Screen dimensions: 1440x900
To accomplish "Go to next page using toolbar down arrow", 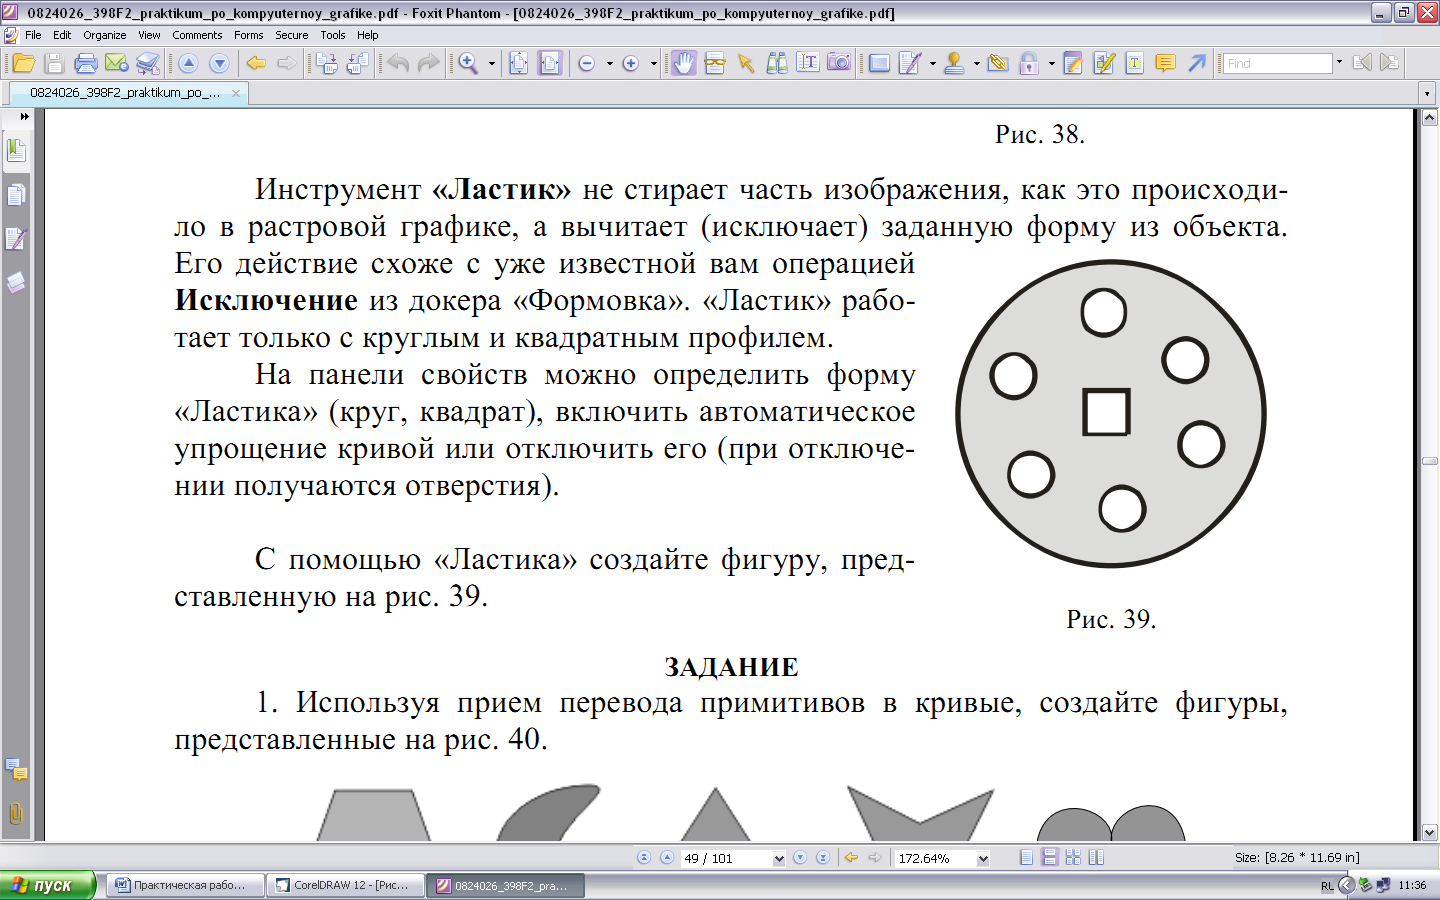I will coord(219,63).
